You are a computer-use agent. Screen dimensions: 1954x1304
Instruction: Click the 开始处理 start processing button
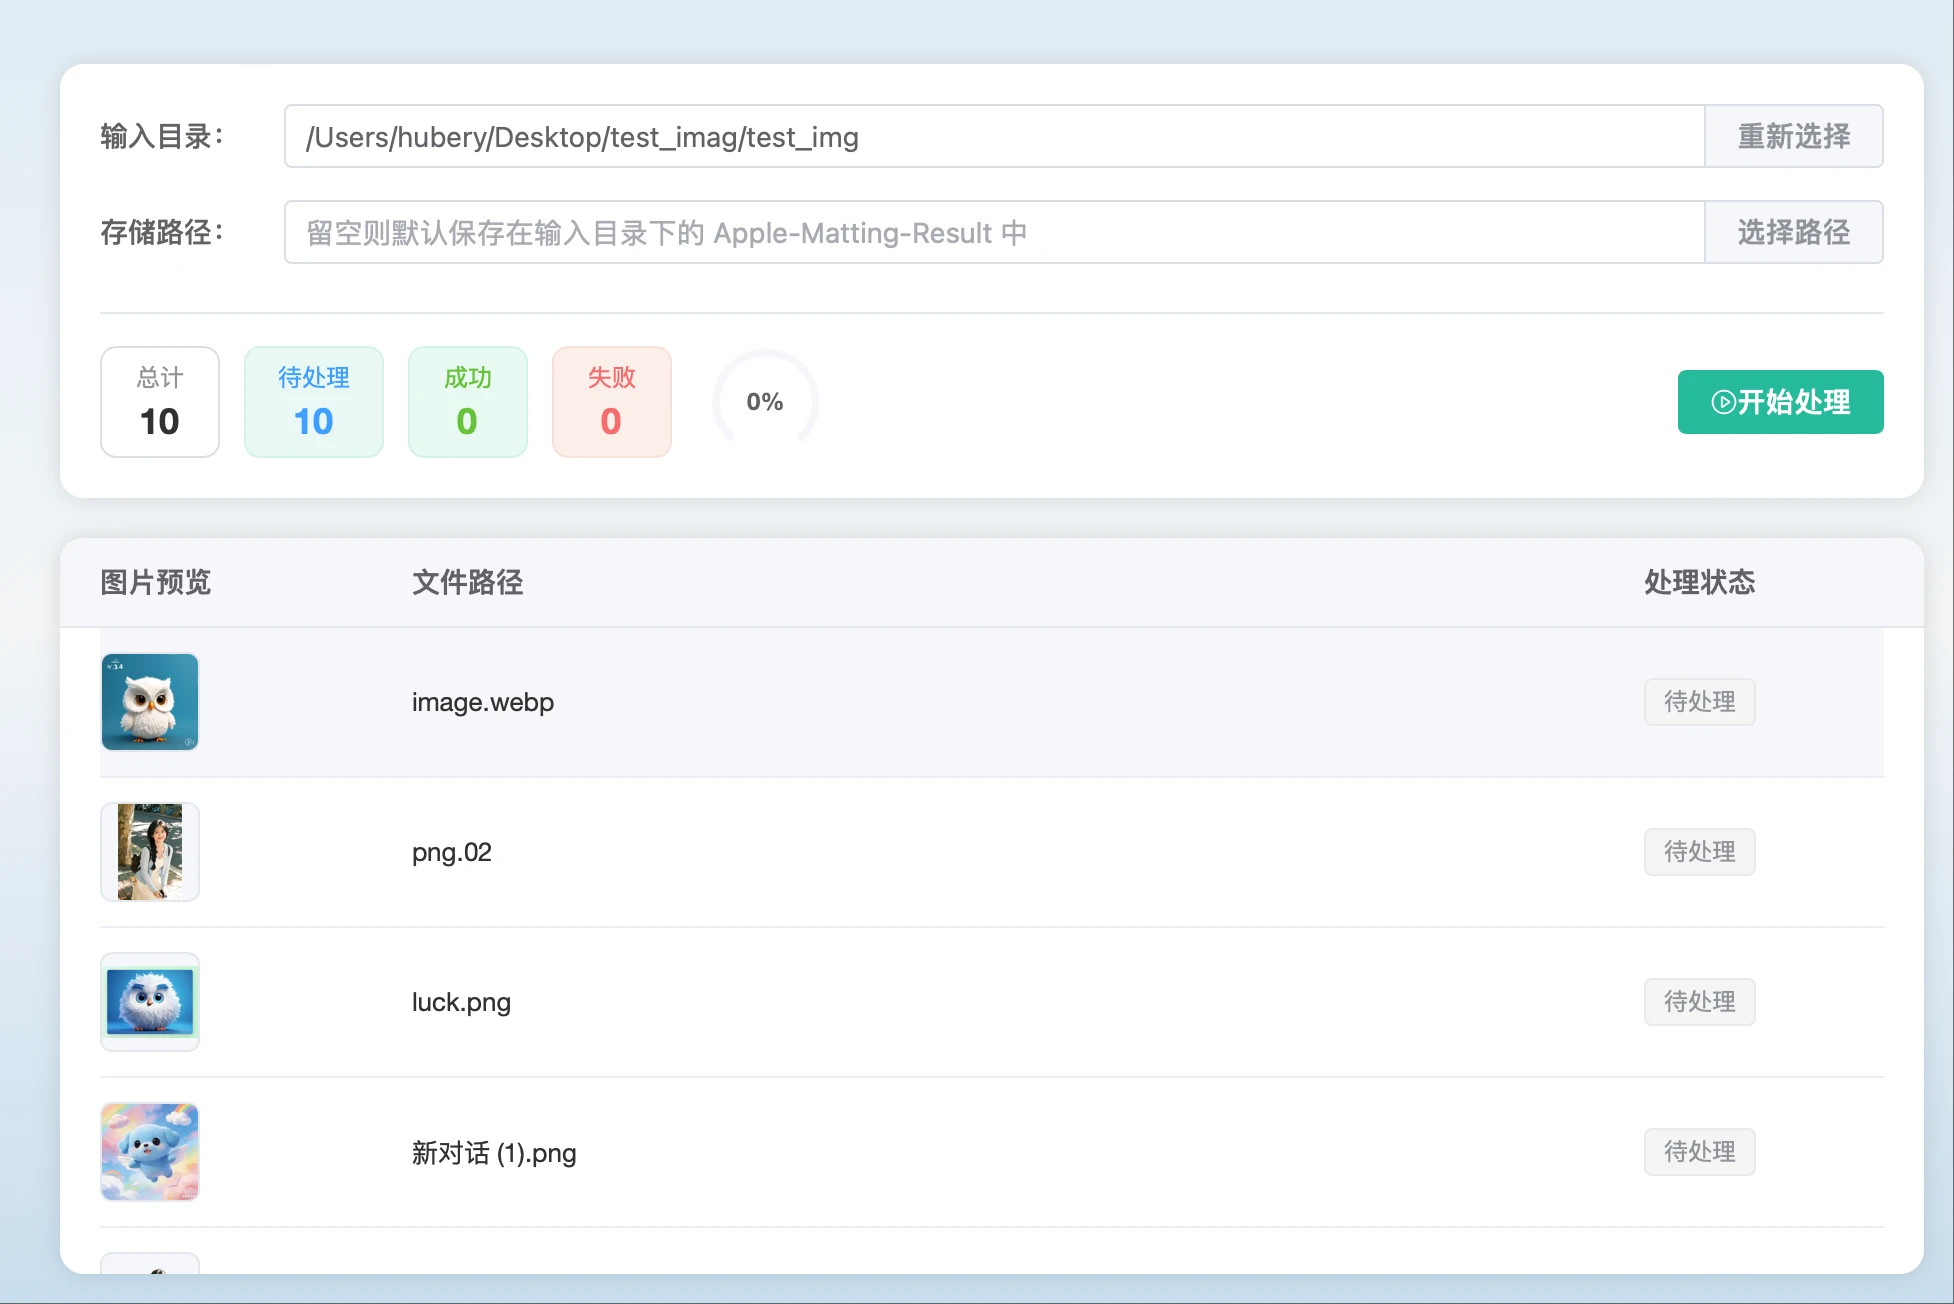click(1780, 402)
